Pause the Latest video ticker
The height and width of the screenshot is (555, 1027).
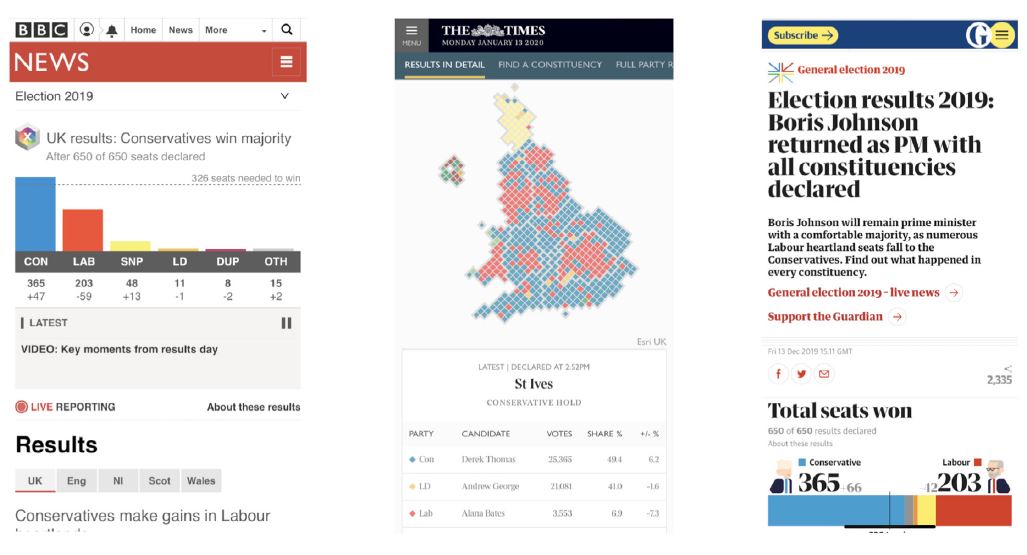click(x=287, y=323)
